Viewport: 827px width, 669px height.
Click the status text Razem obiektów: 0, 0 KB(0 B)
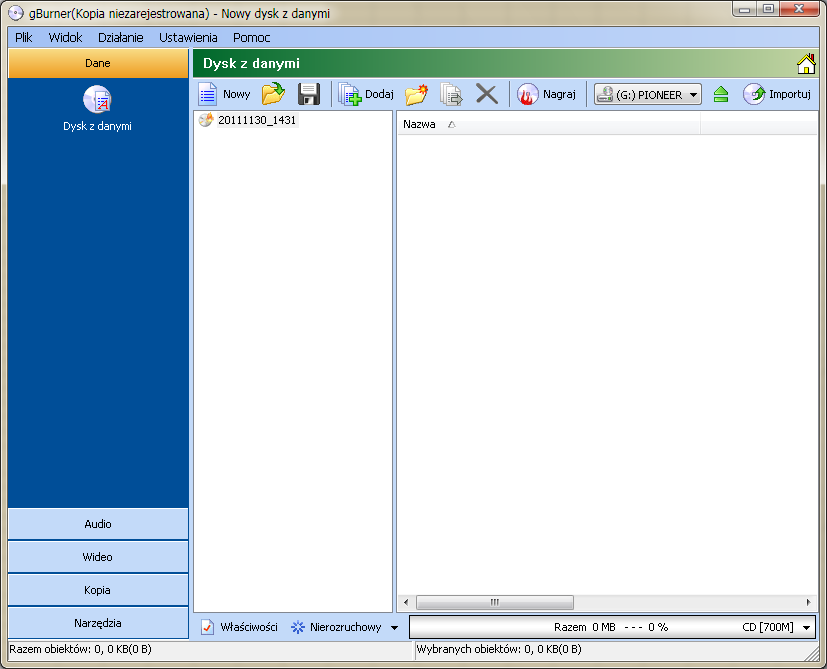[80, 649]
